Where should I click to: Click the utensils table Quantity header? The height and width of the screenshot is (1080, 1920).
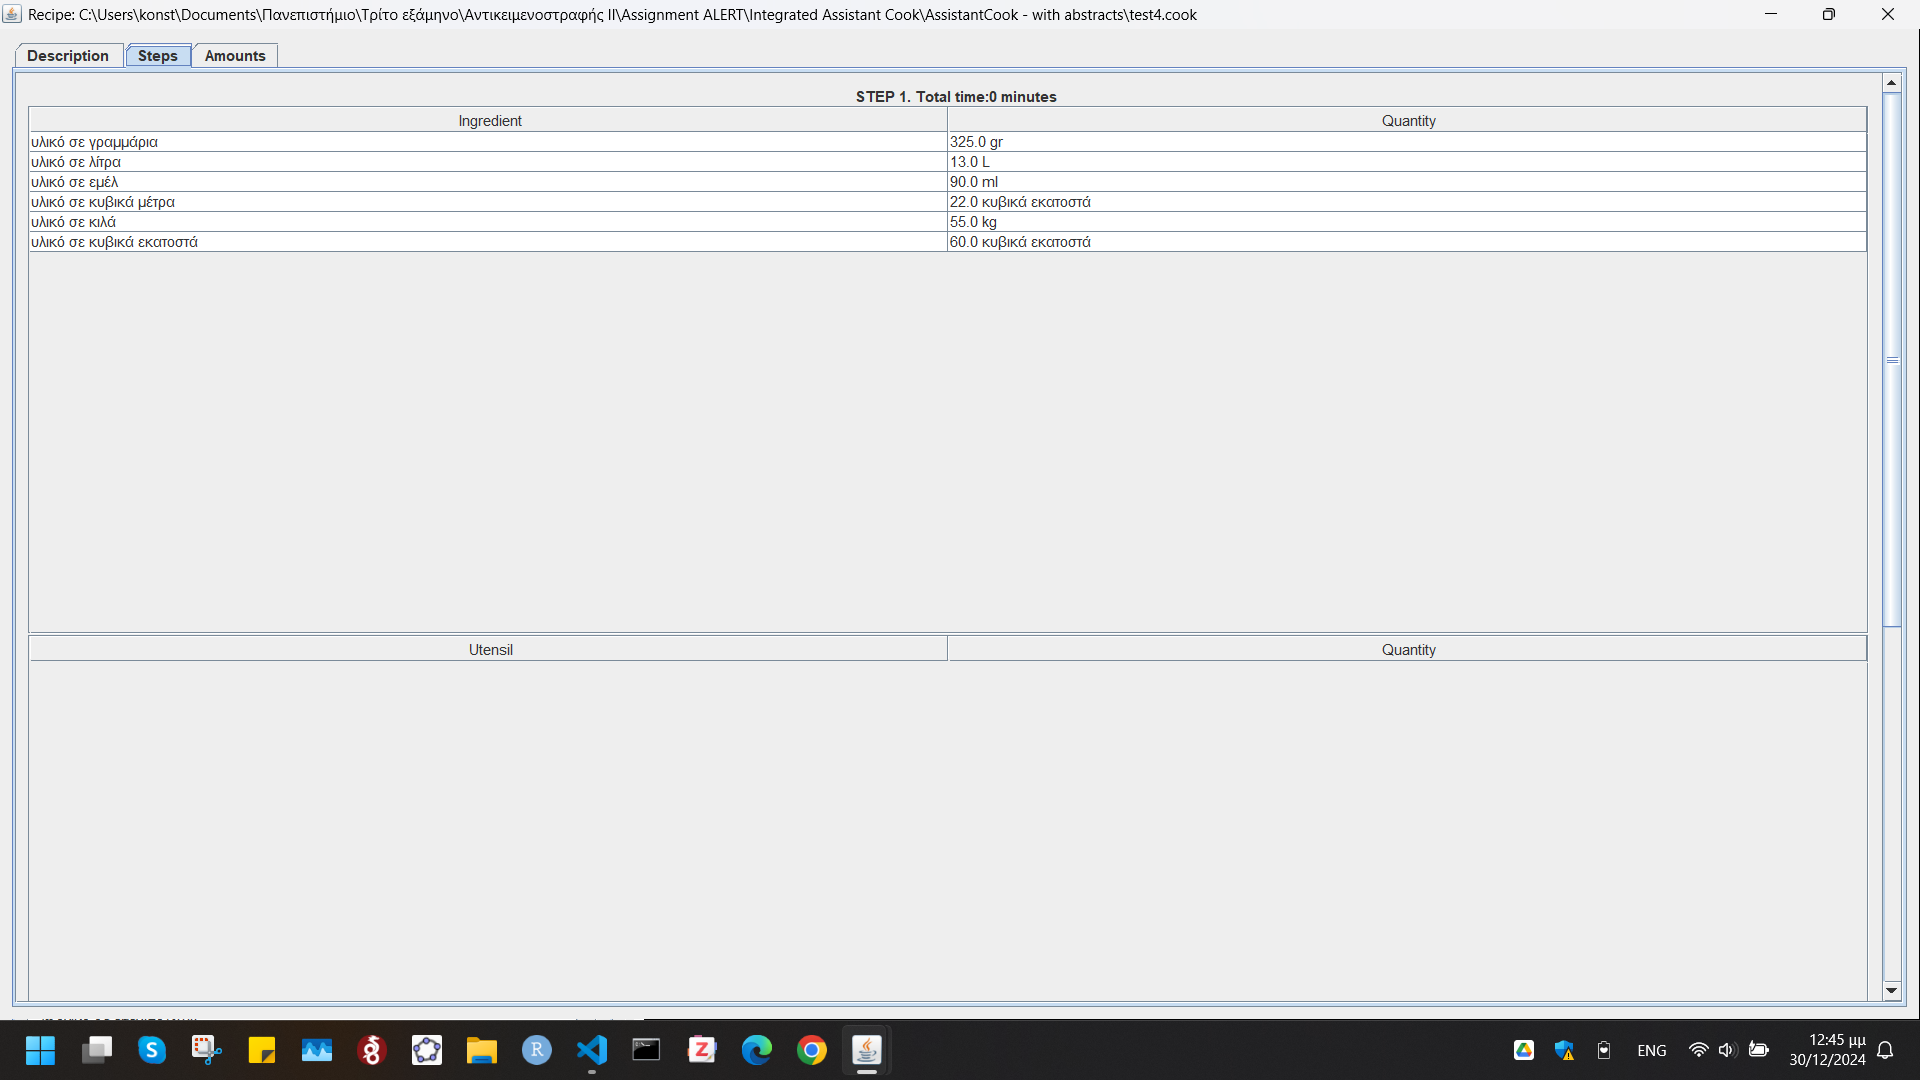1408,649
